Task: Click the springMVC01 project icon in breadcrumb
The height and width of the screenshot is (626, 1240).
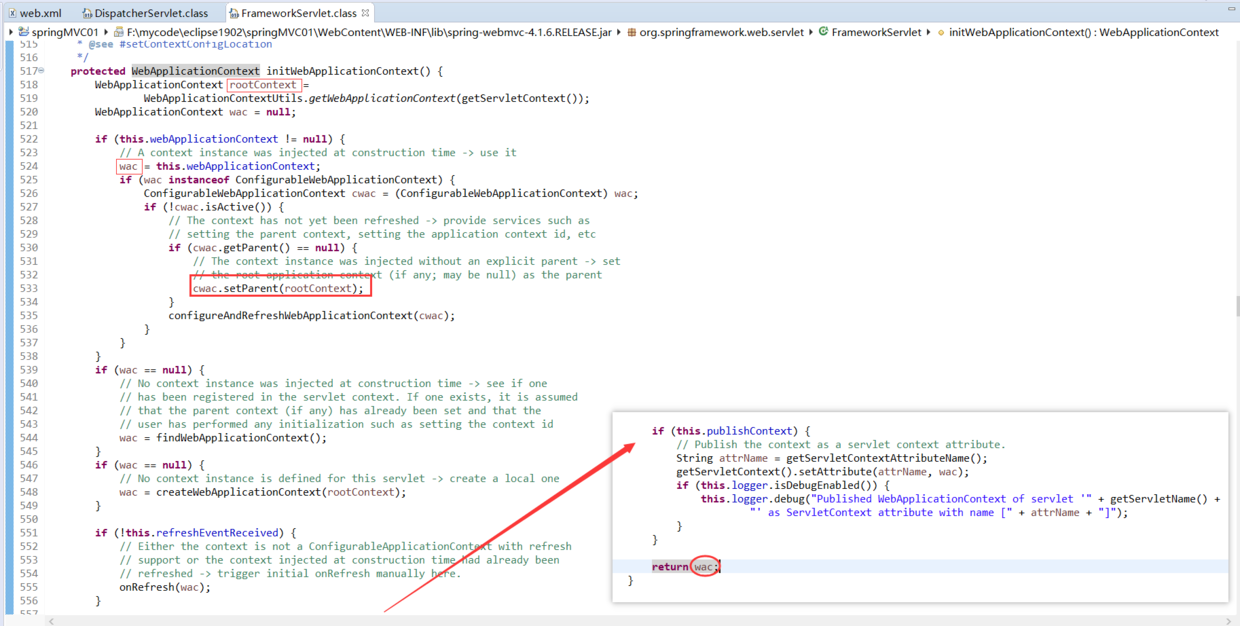Action: 23,32
